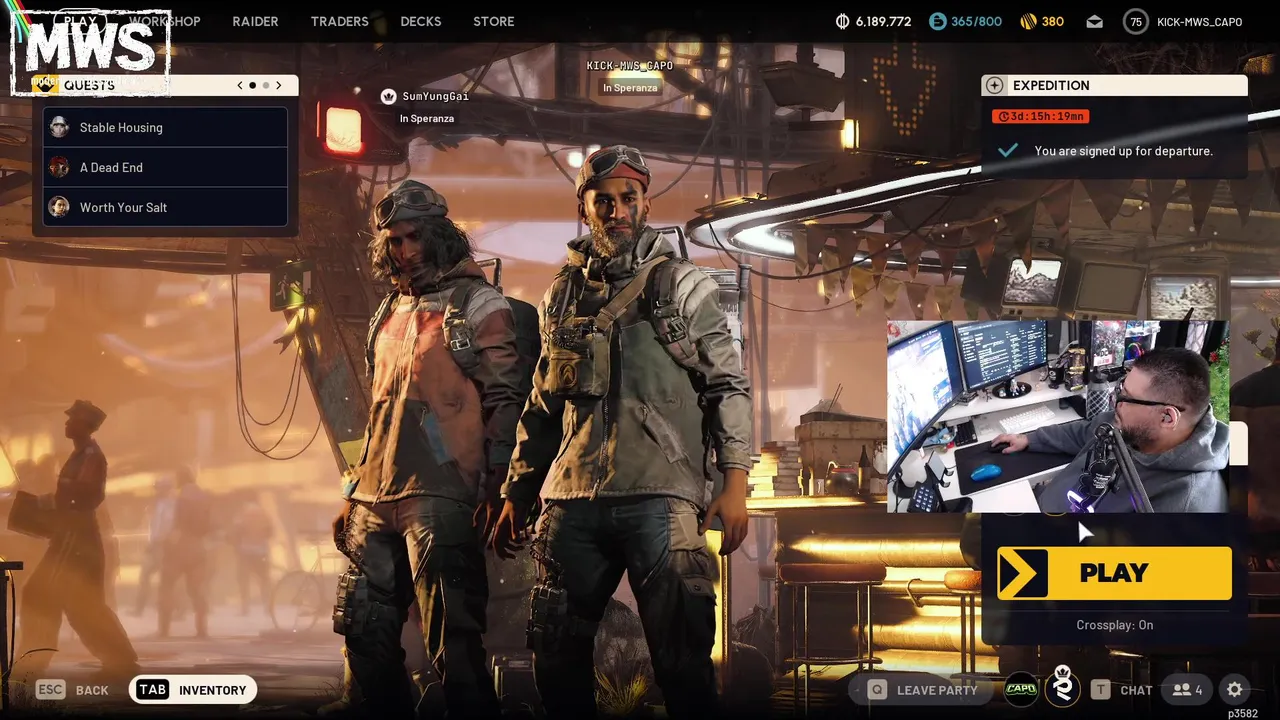
Task: Leave the party with Q button
Action: pos(922,690)
